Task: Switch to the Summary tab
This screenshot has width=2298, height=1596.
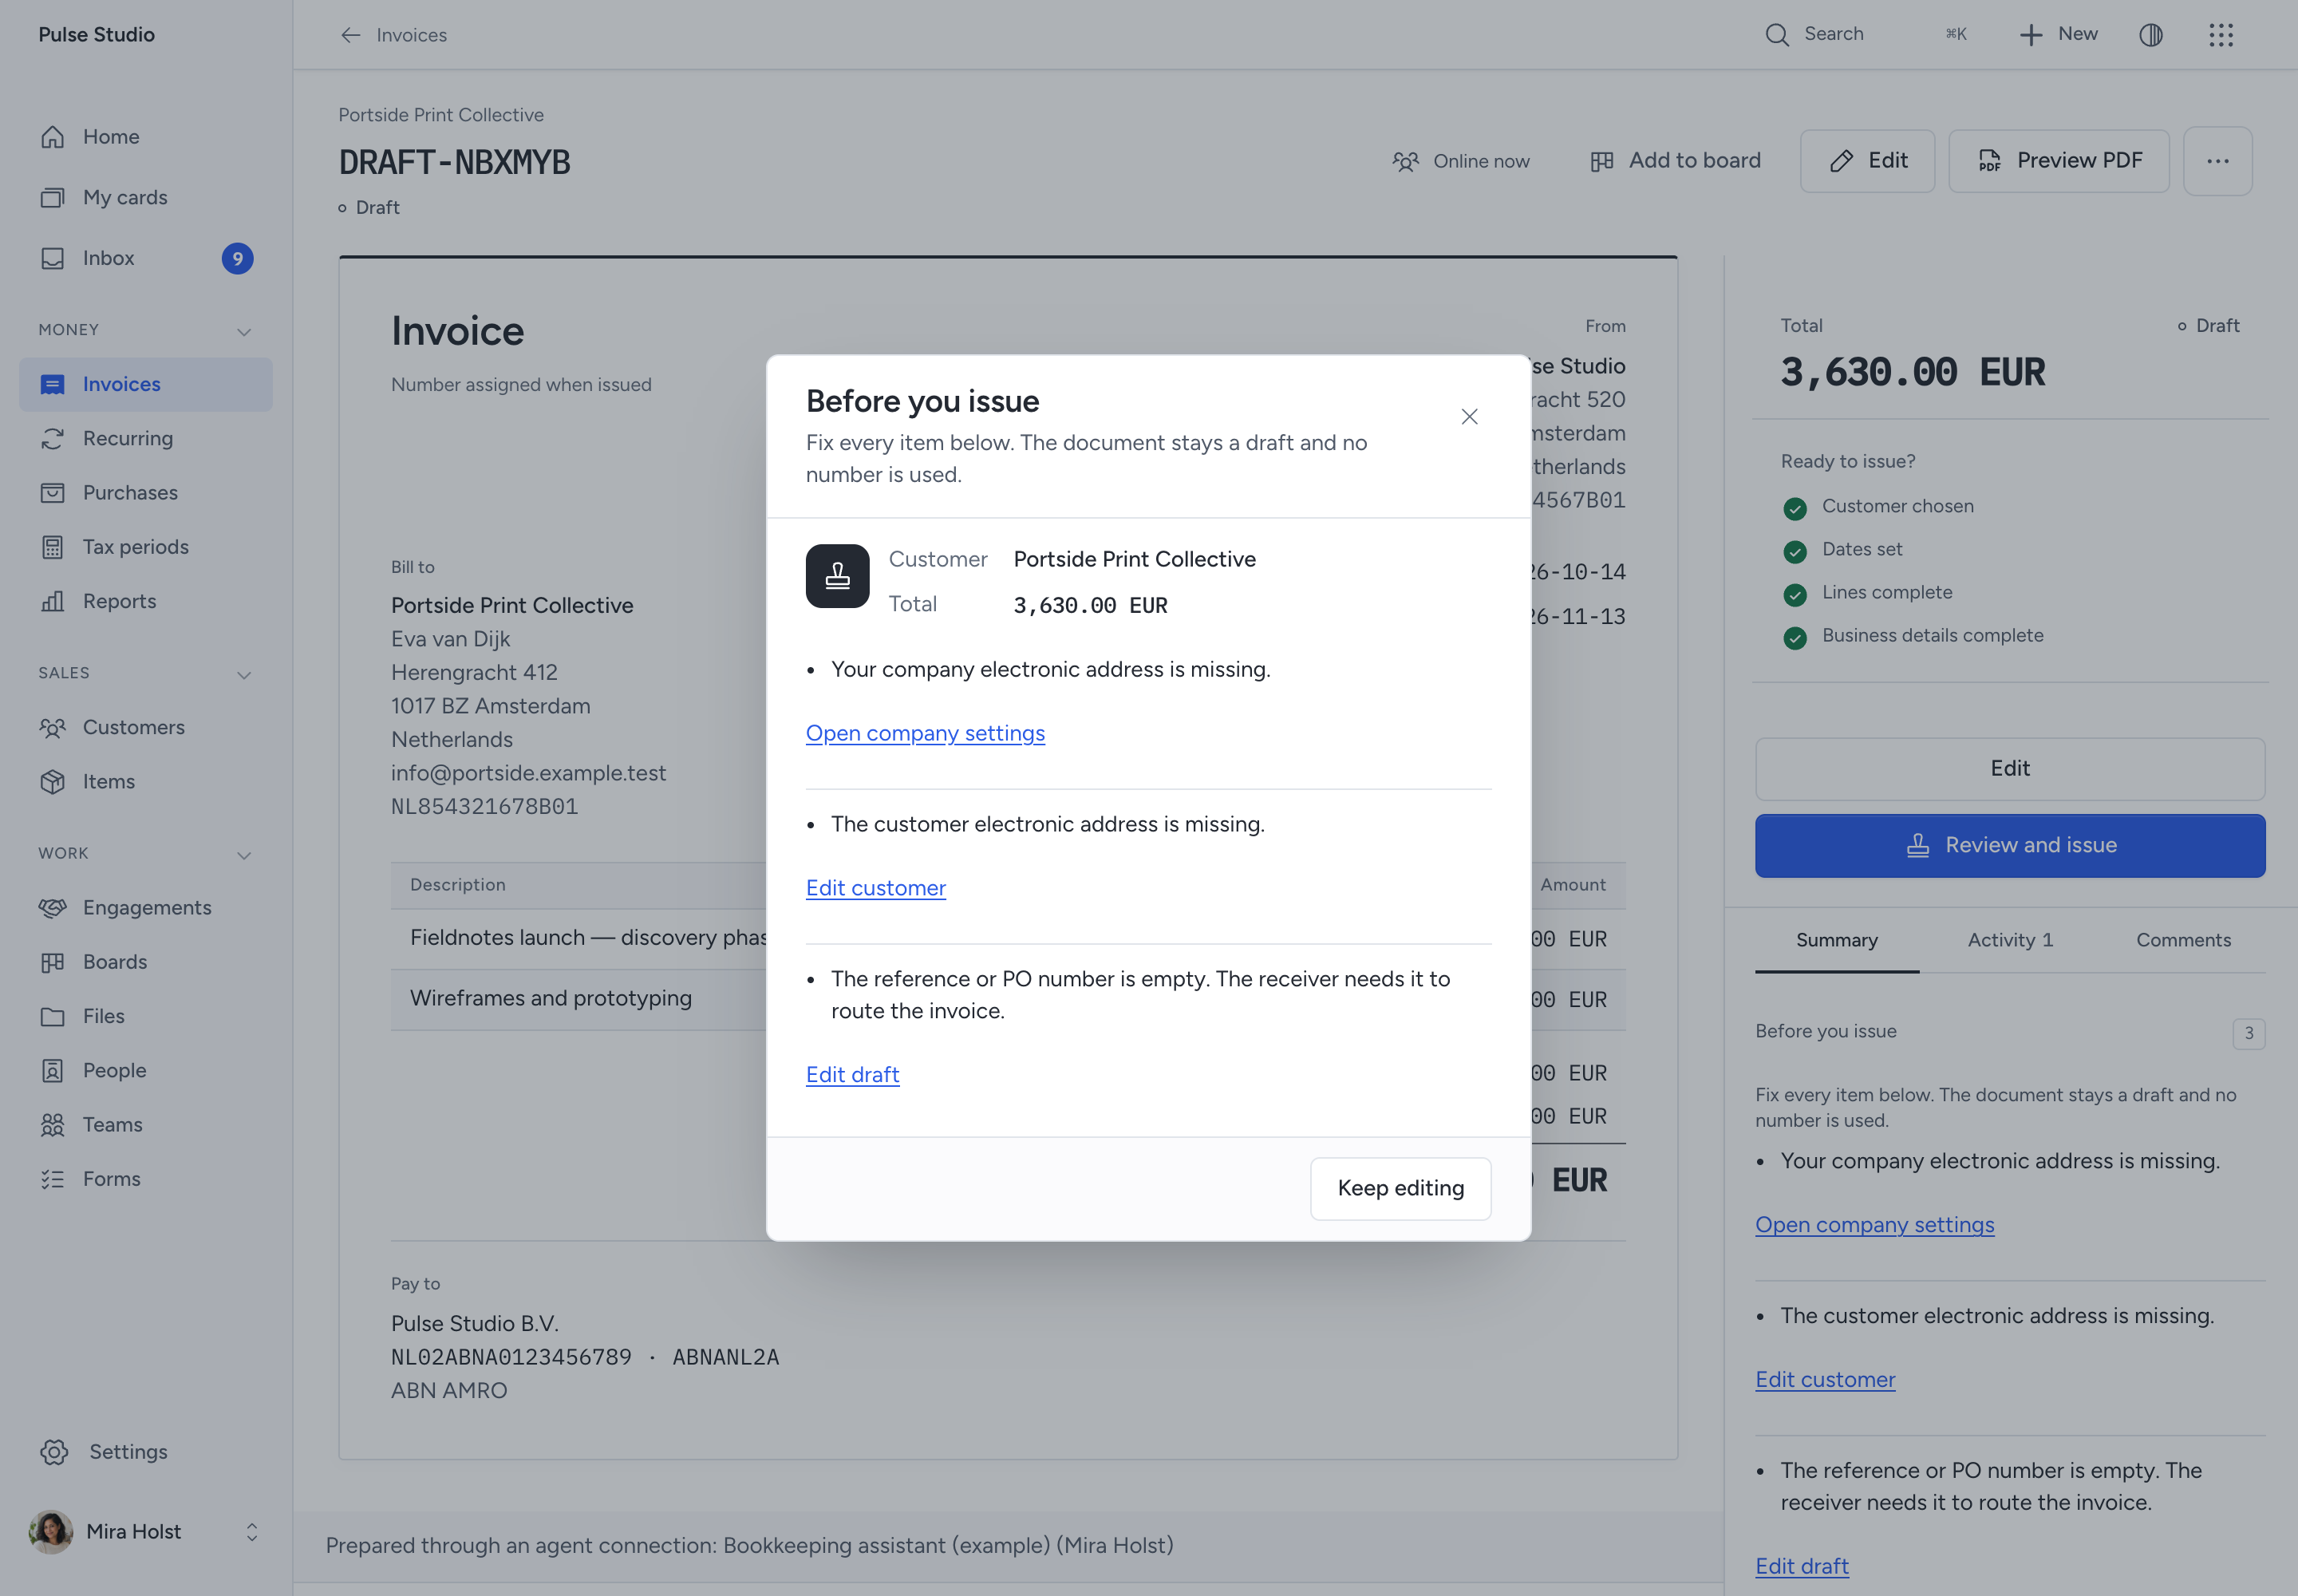Action: pyautogui.click(x=1836, y=941)
